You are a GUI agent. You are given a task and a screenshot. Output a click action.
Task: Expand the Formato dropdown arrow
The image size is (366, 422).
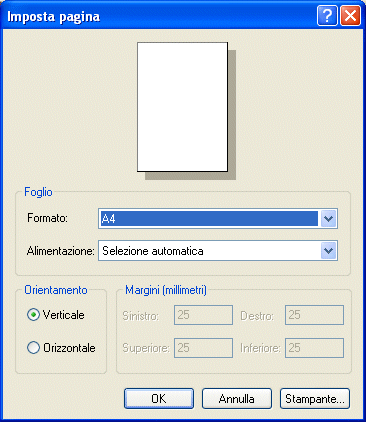[328, 219]
